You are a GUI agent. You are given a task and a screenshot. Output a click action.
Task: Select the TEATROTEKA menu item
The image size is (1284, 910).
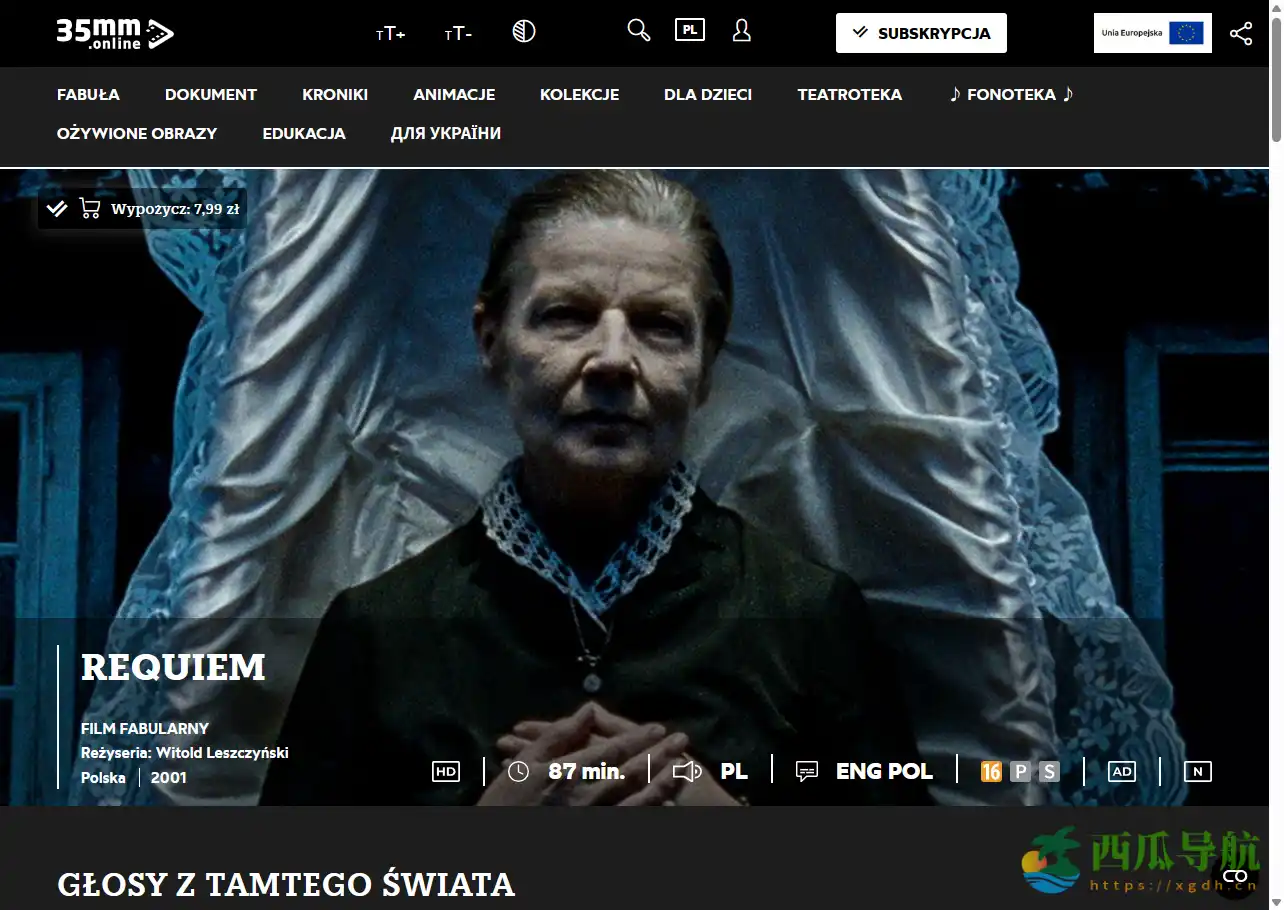point(849,94)
